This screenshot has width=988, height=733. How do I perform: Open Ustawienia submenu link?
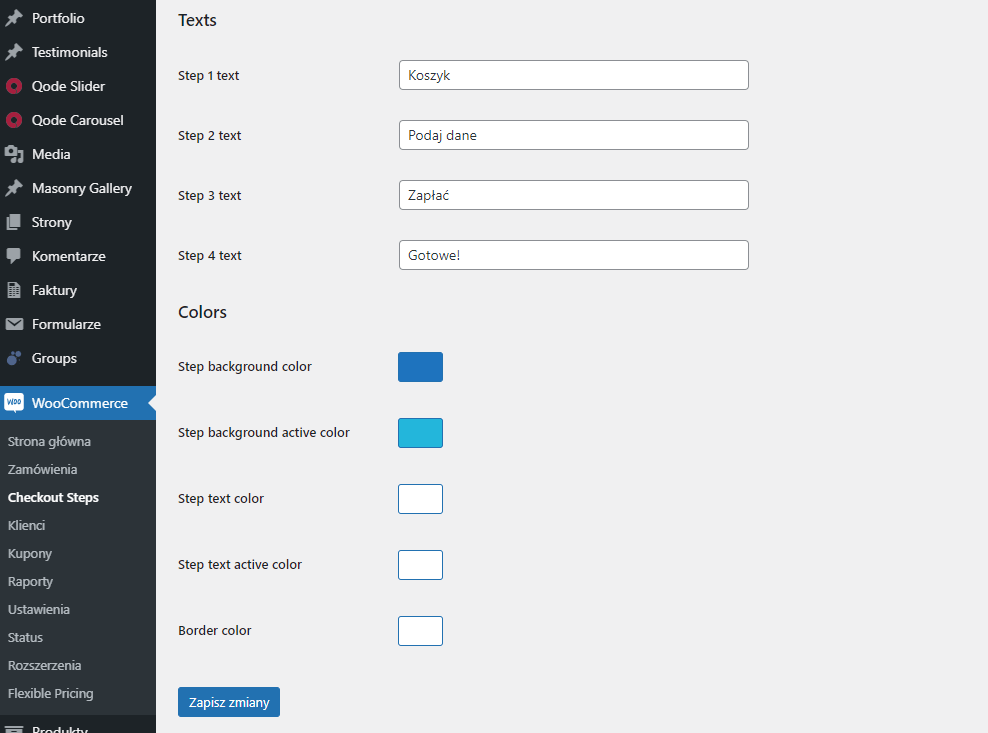(38, 609)
